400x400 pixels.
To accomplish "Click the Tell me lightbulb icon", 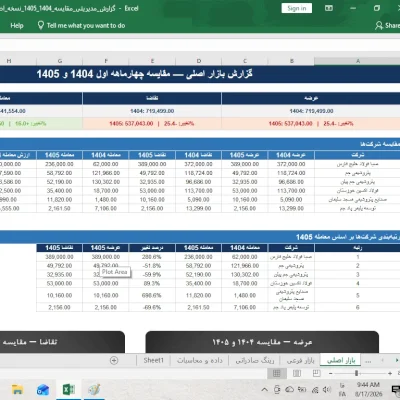I will click(x=41, y=25).
